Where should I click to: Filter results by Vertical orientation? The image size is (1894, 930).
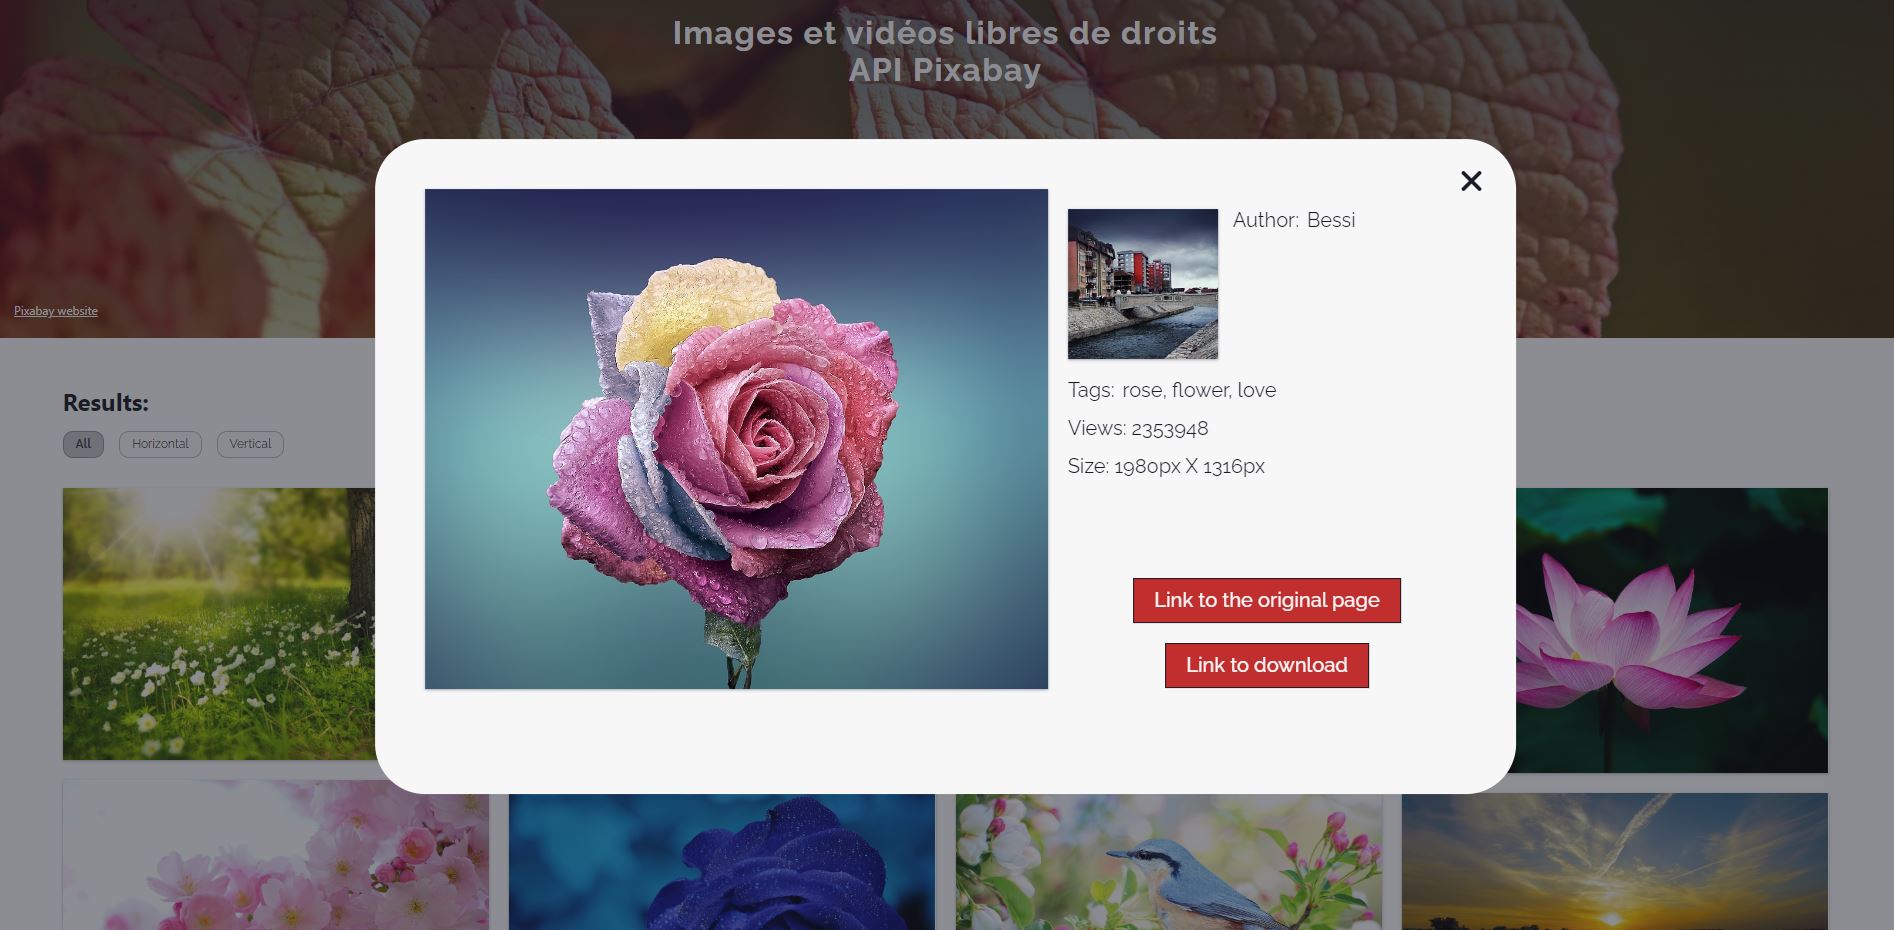click(250, 444)
